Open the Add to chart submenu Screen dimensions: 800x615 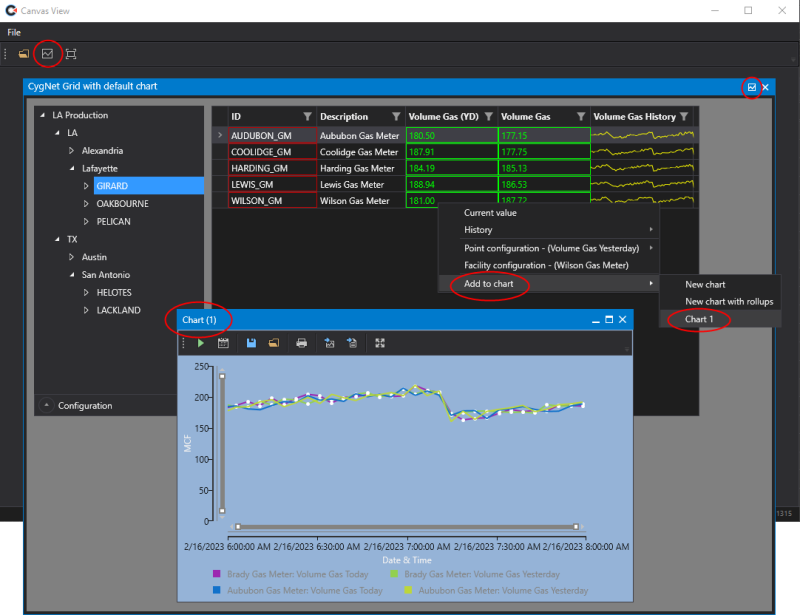(x=549, y=284)
